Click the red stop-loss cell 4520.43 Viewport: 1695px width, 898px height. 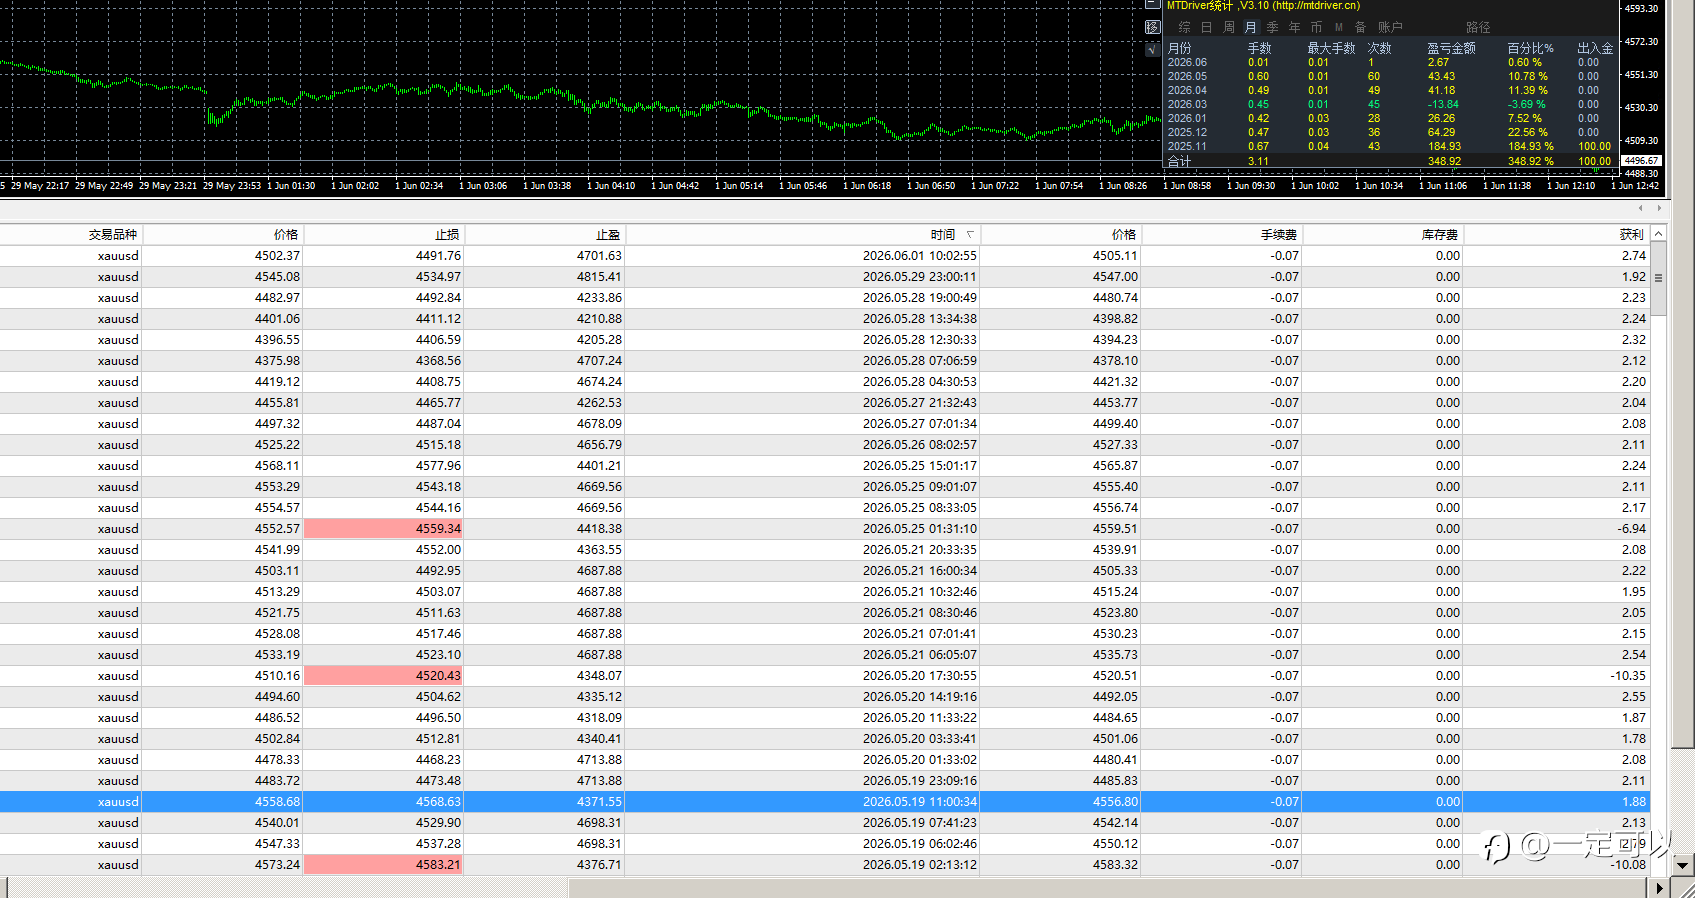click(384, 676)
